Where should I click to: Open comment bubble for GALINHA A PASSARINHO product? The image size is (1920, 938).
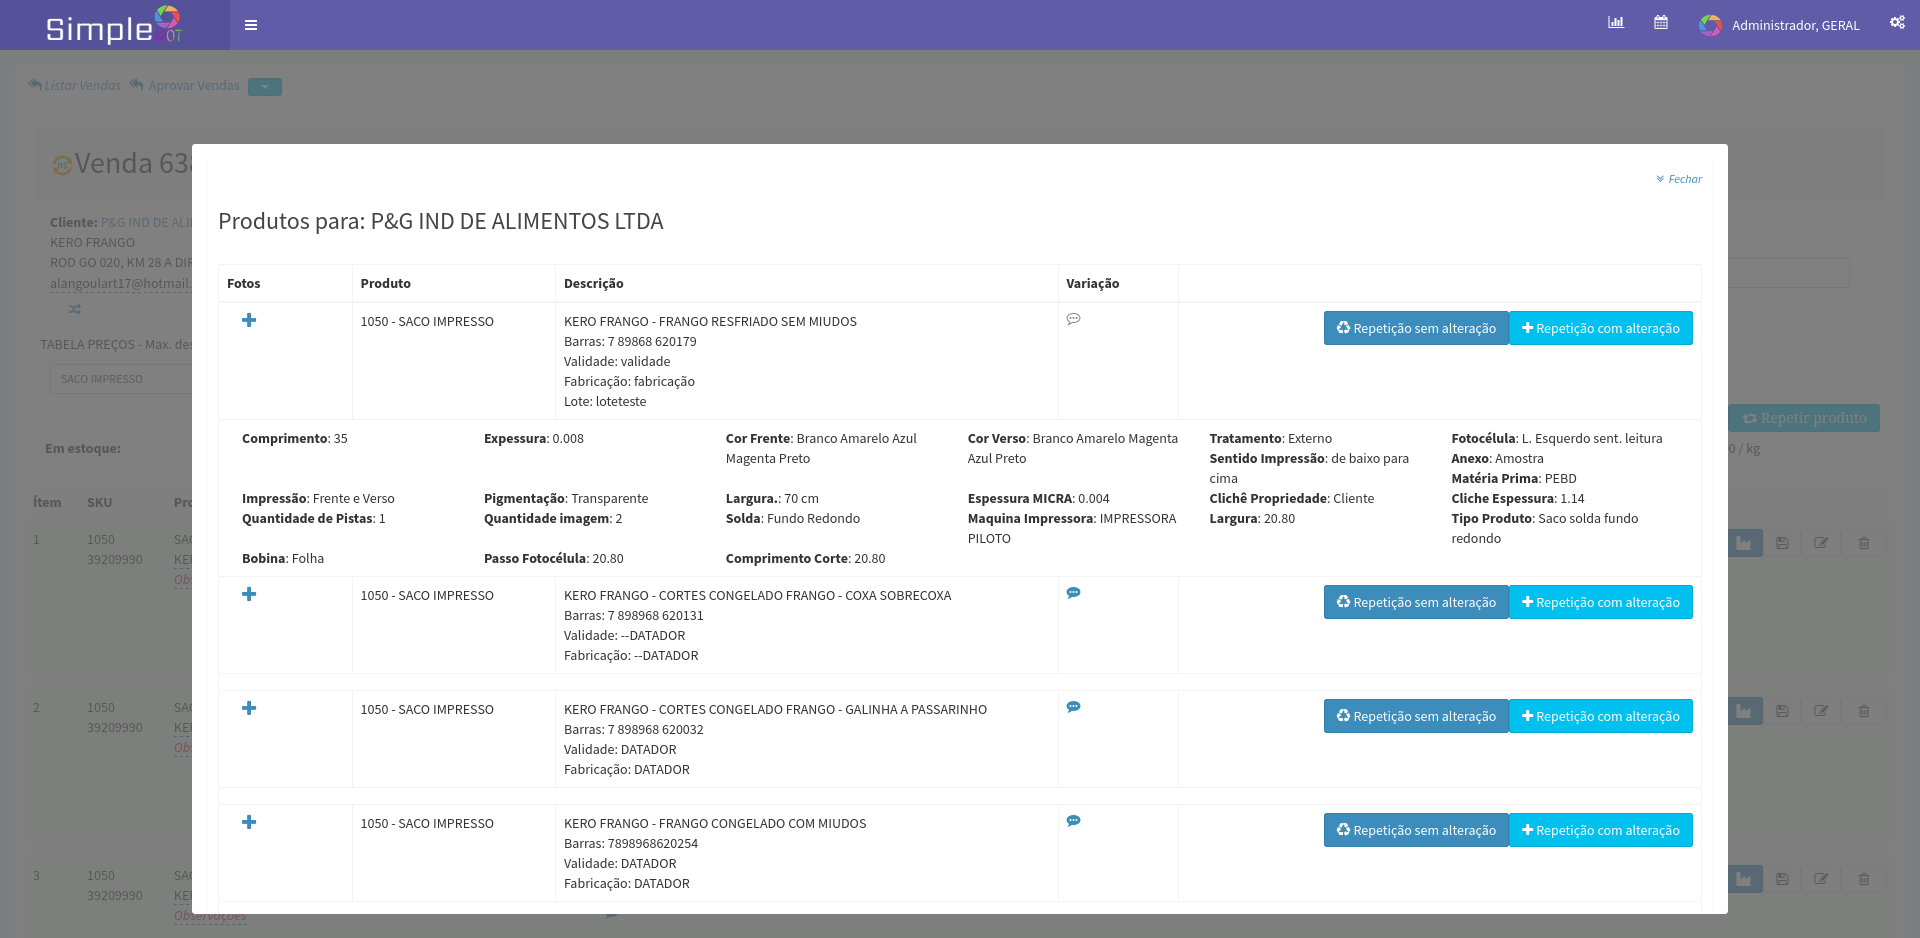click(1073, 707)
